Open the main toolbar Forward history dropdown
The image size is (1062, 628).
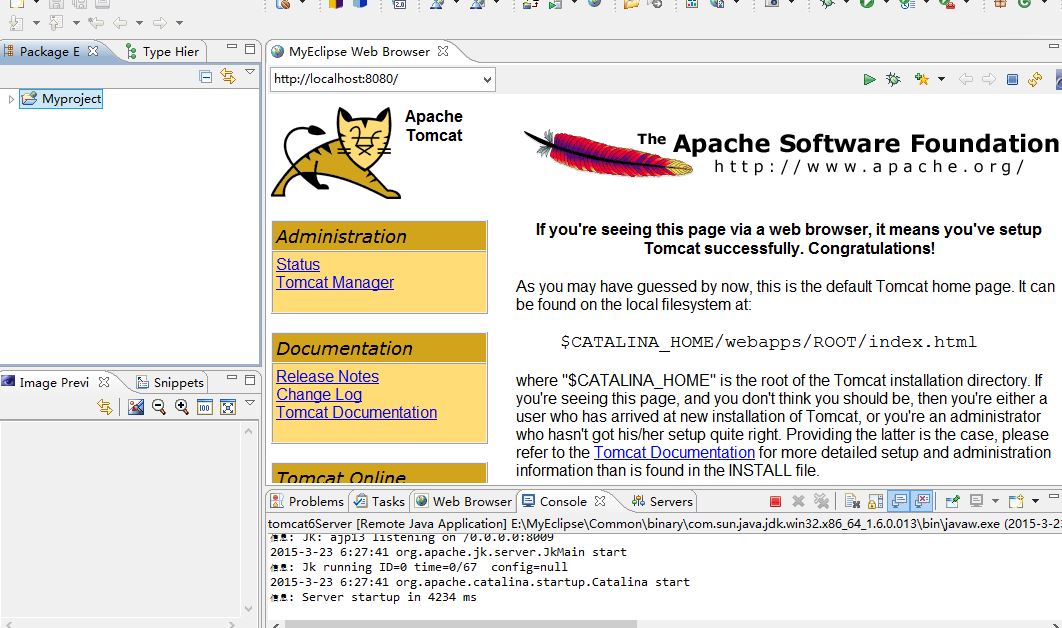pos(179,23)
